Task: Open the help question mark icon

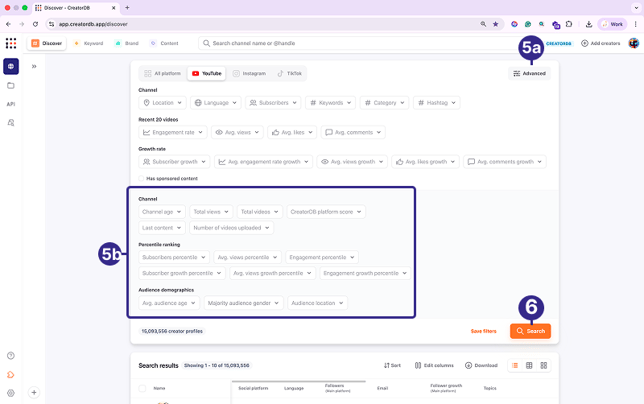Action: click(x=11, y=356)
